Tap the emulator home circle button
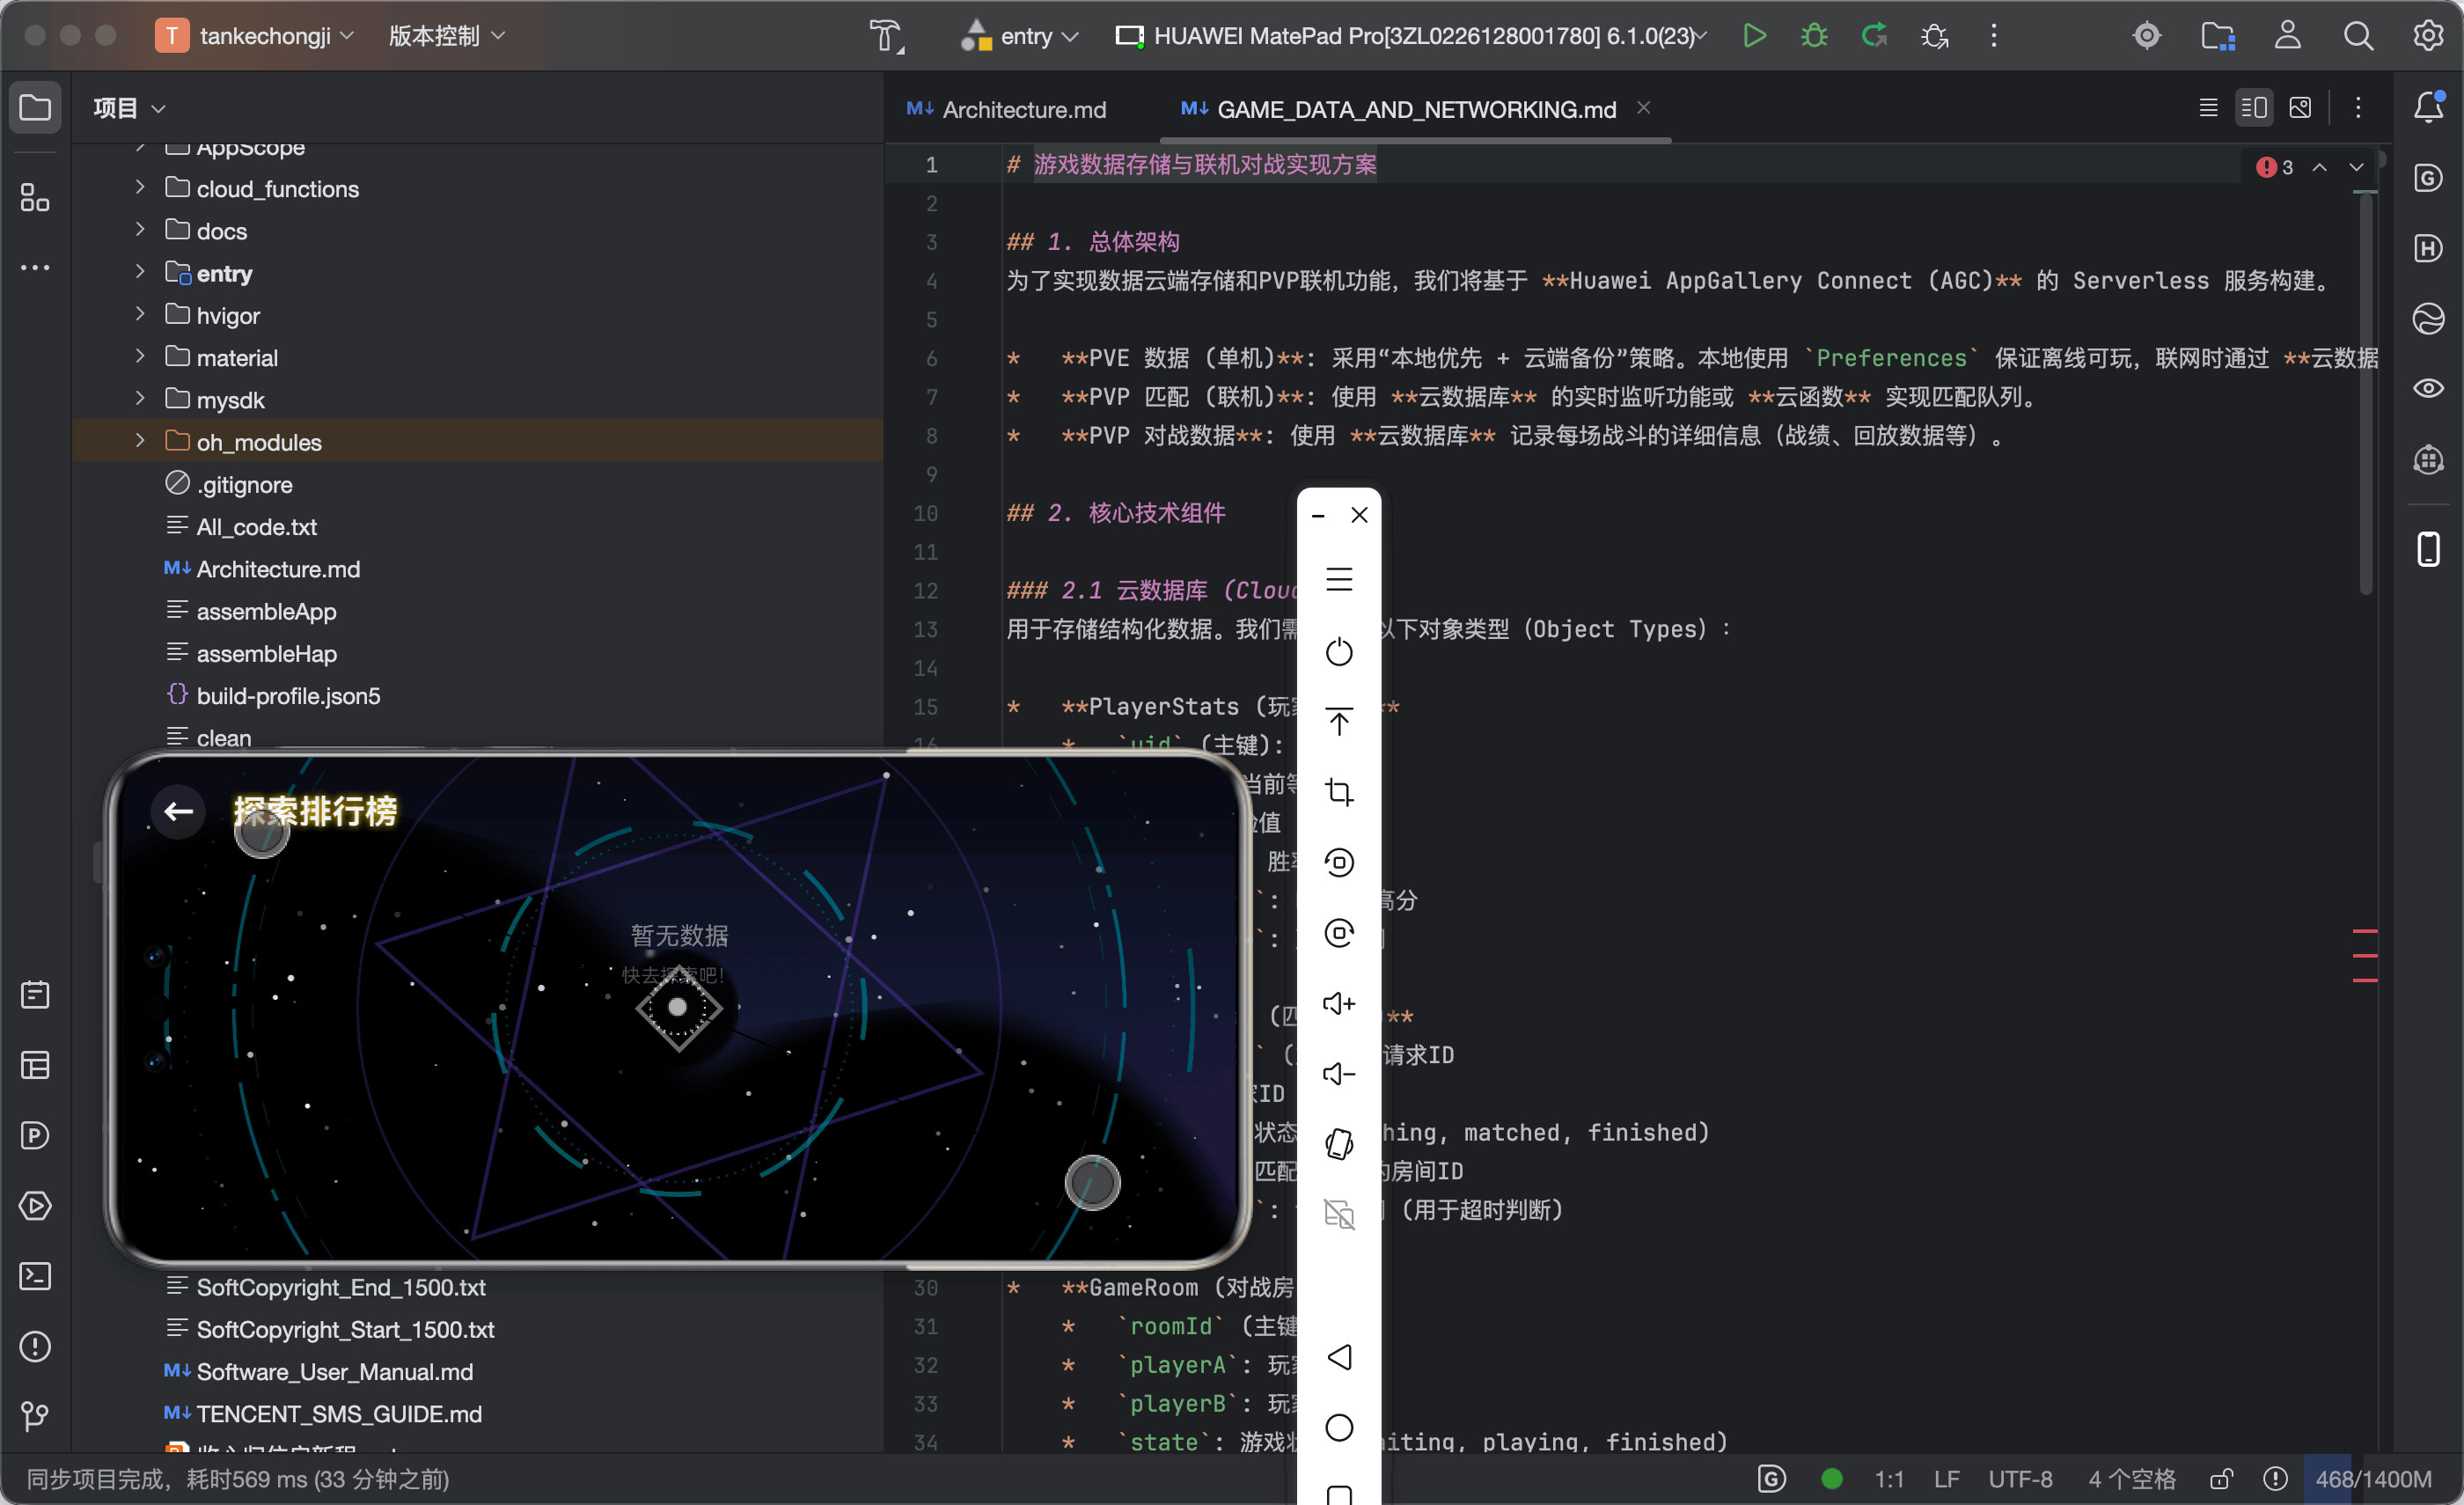The image size is (2464, 1505). (x=1339, y=1427)
